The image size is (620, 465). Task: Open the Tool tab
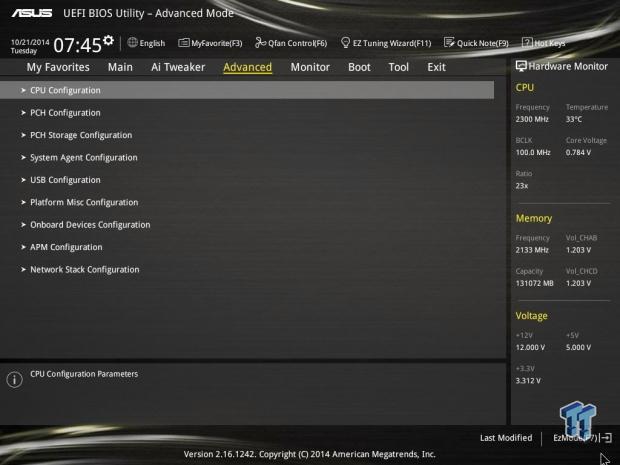(399, 67)
